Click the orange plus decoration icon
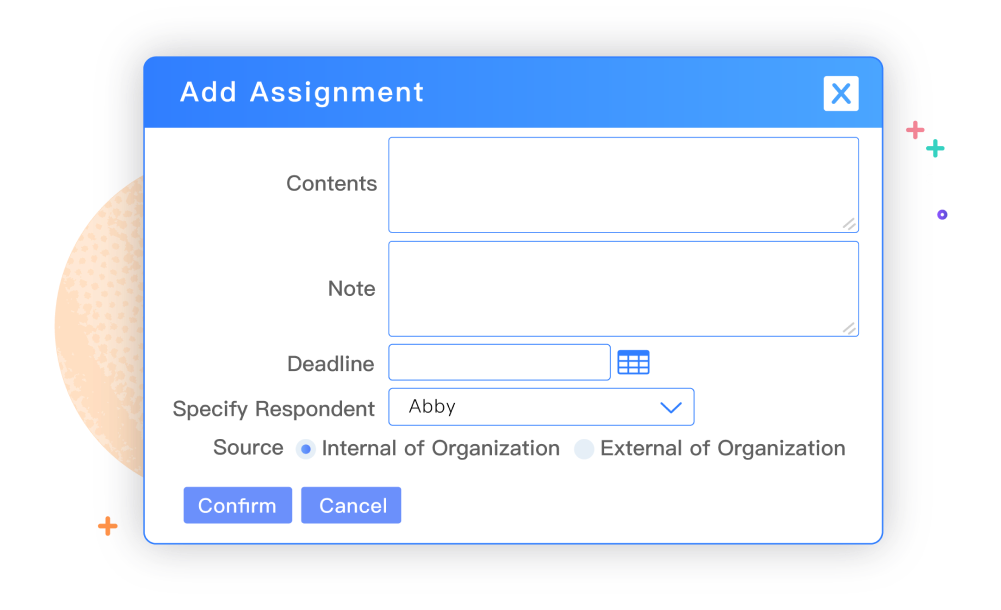1001x610 pixels. click(107, 526)
